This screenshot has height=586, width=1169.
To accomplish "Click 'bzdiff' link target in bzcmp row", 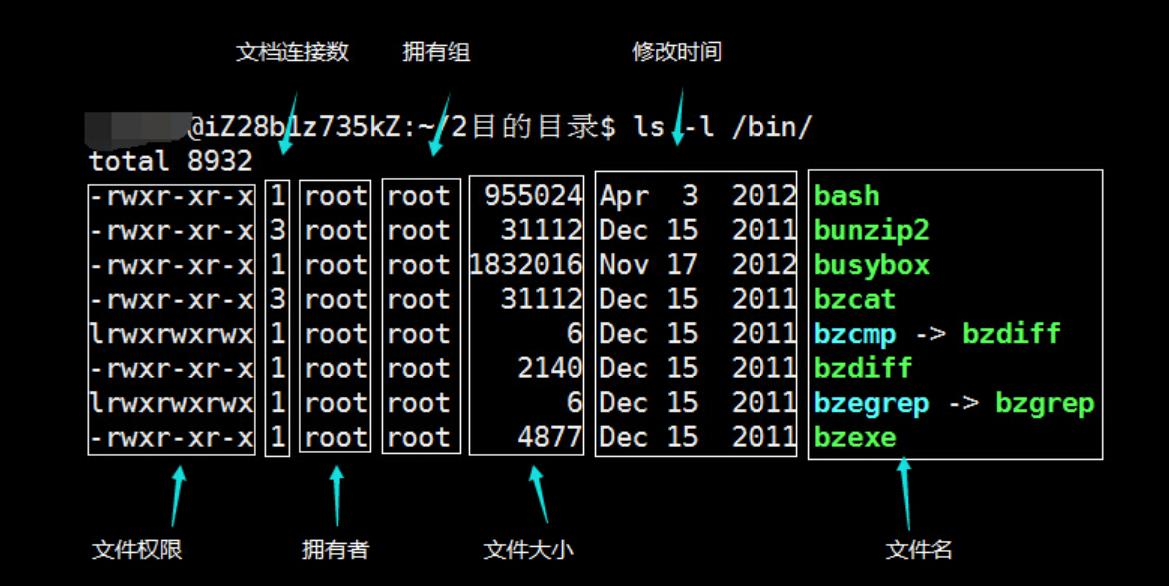I will 1012,333.
